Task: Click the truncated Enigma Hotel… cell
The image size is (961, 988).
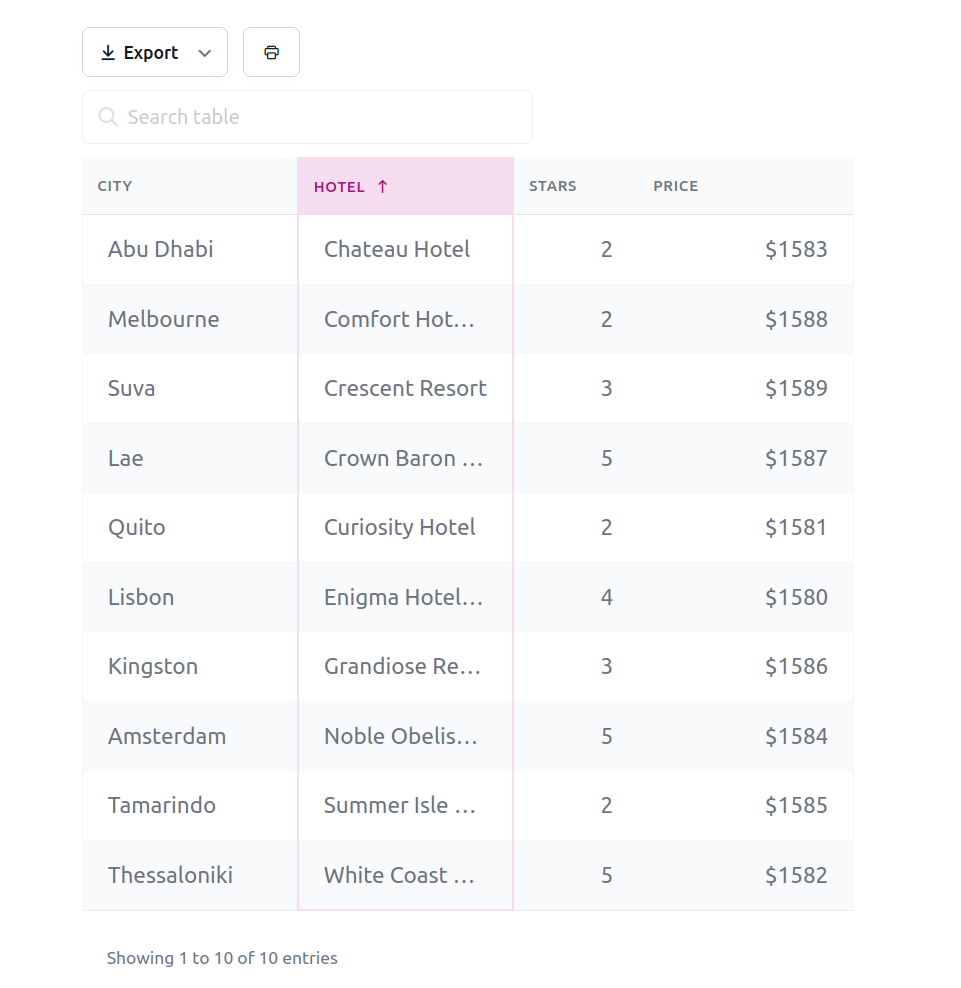Action: point(405,597)
